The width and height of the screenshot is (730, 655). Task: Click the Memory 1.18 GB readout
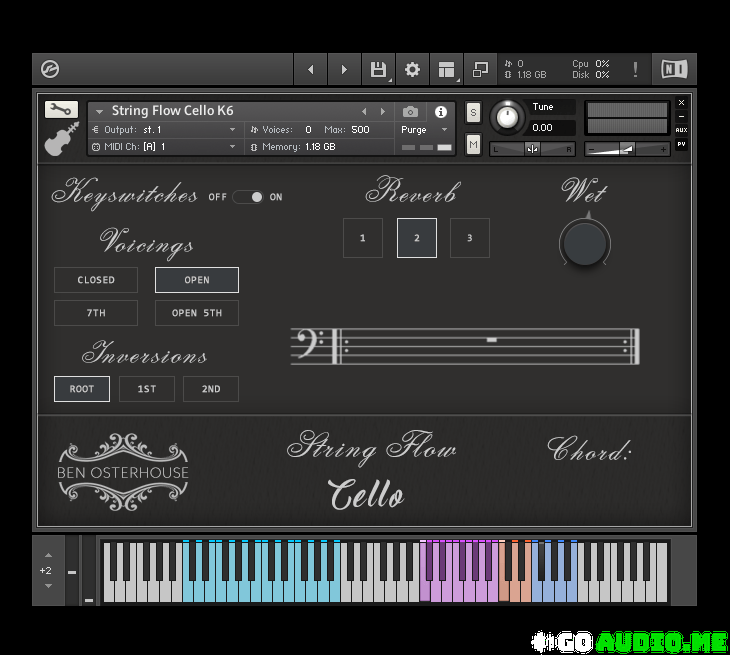[x=293, y=147]
